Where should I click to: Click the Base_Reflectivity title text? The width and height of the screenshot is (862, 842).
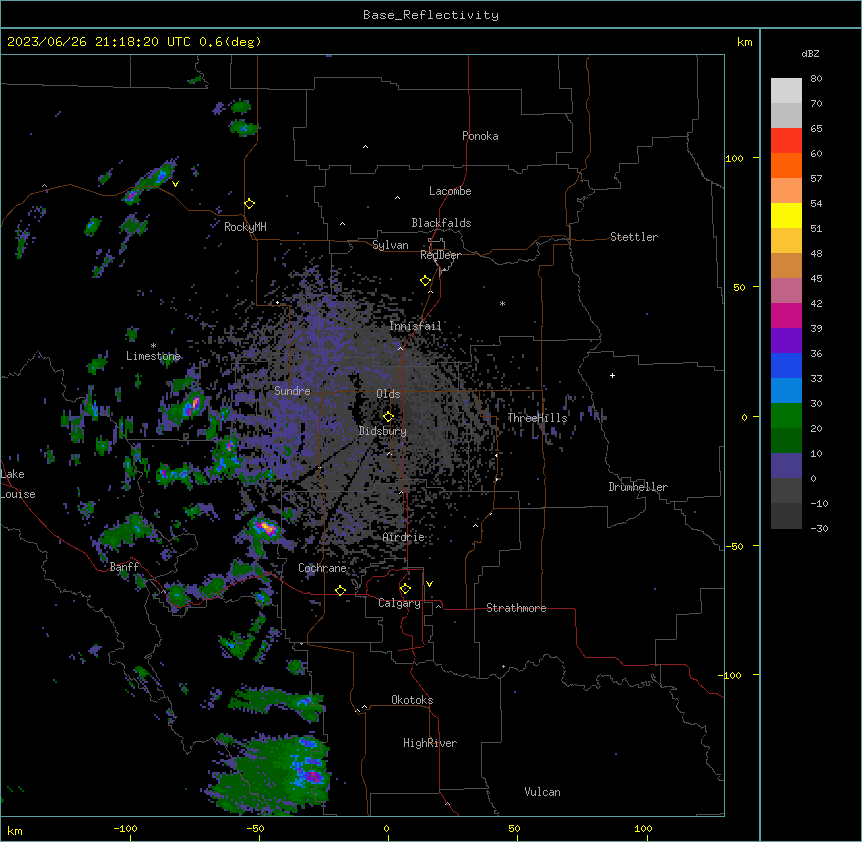point(431,15)
